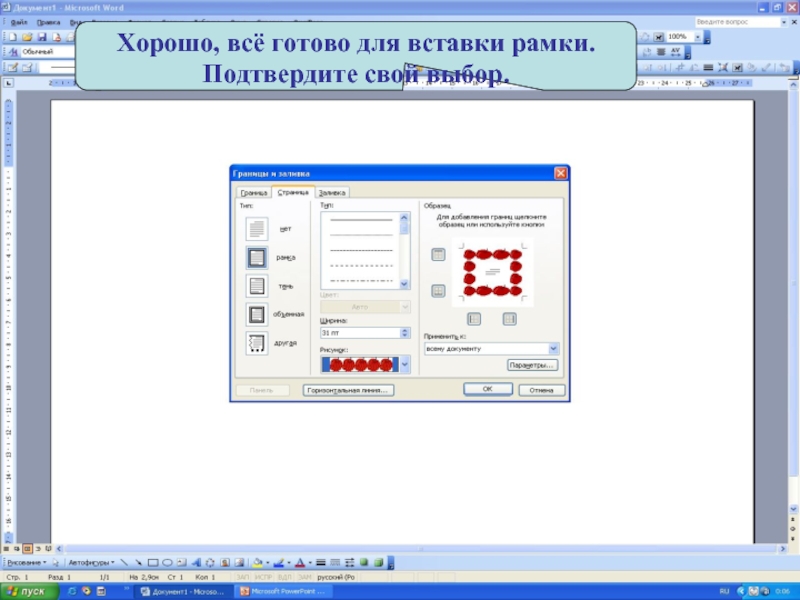Choose the "рамка" box border setting icon

tap(257, 258)
